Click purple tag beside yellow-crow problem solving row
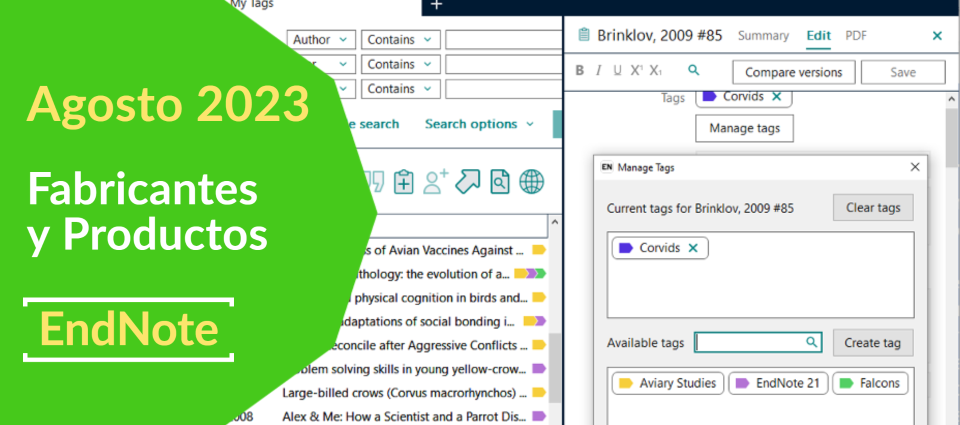960x425 pixels. (539, 369)
